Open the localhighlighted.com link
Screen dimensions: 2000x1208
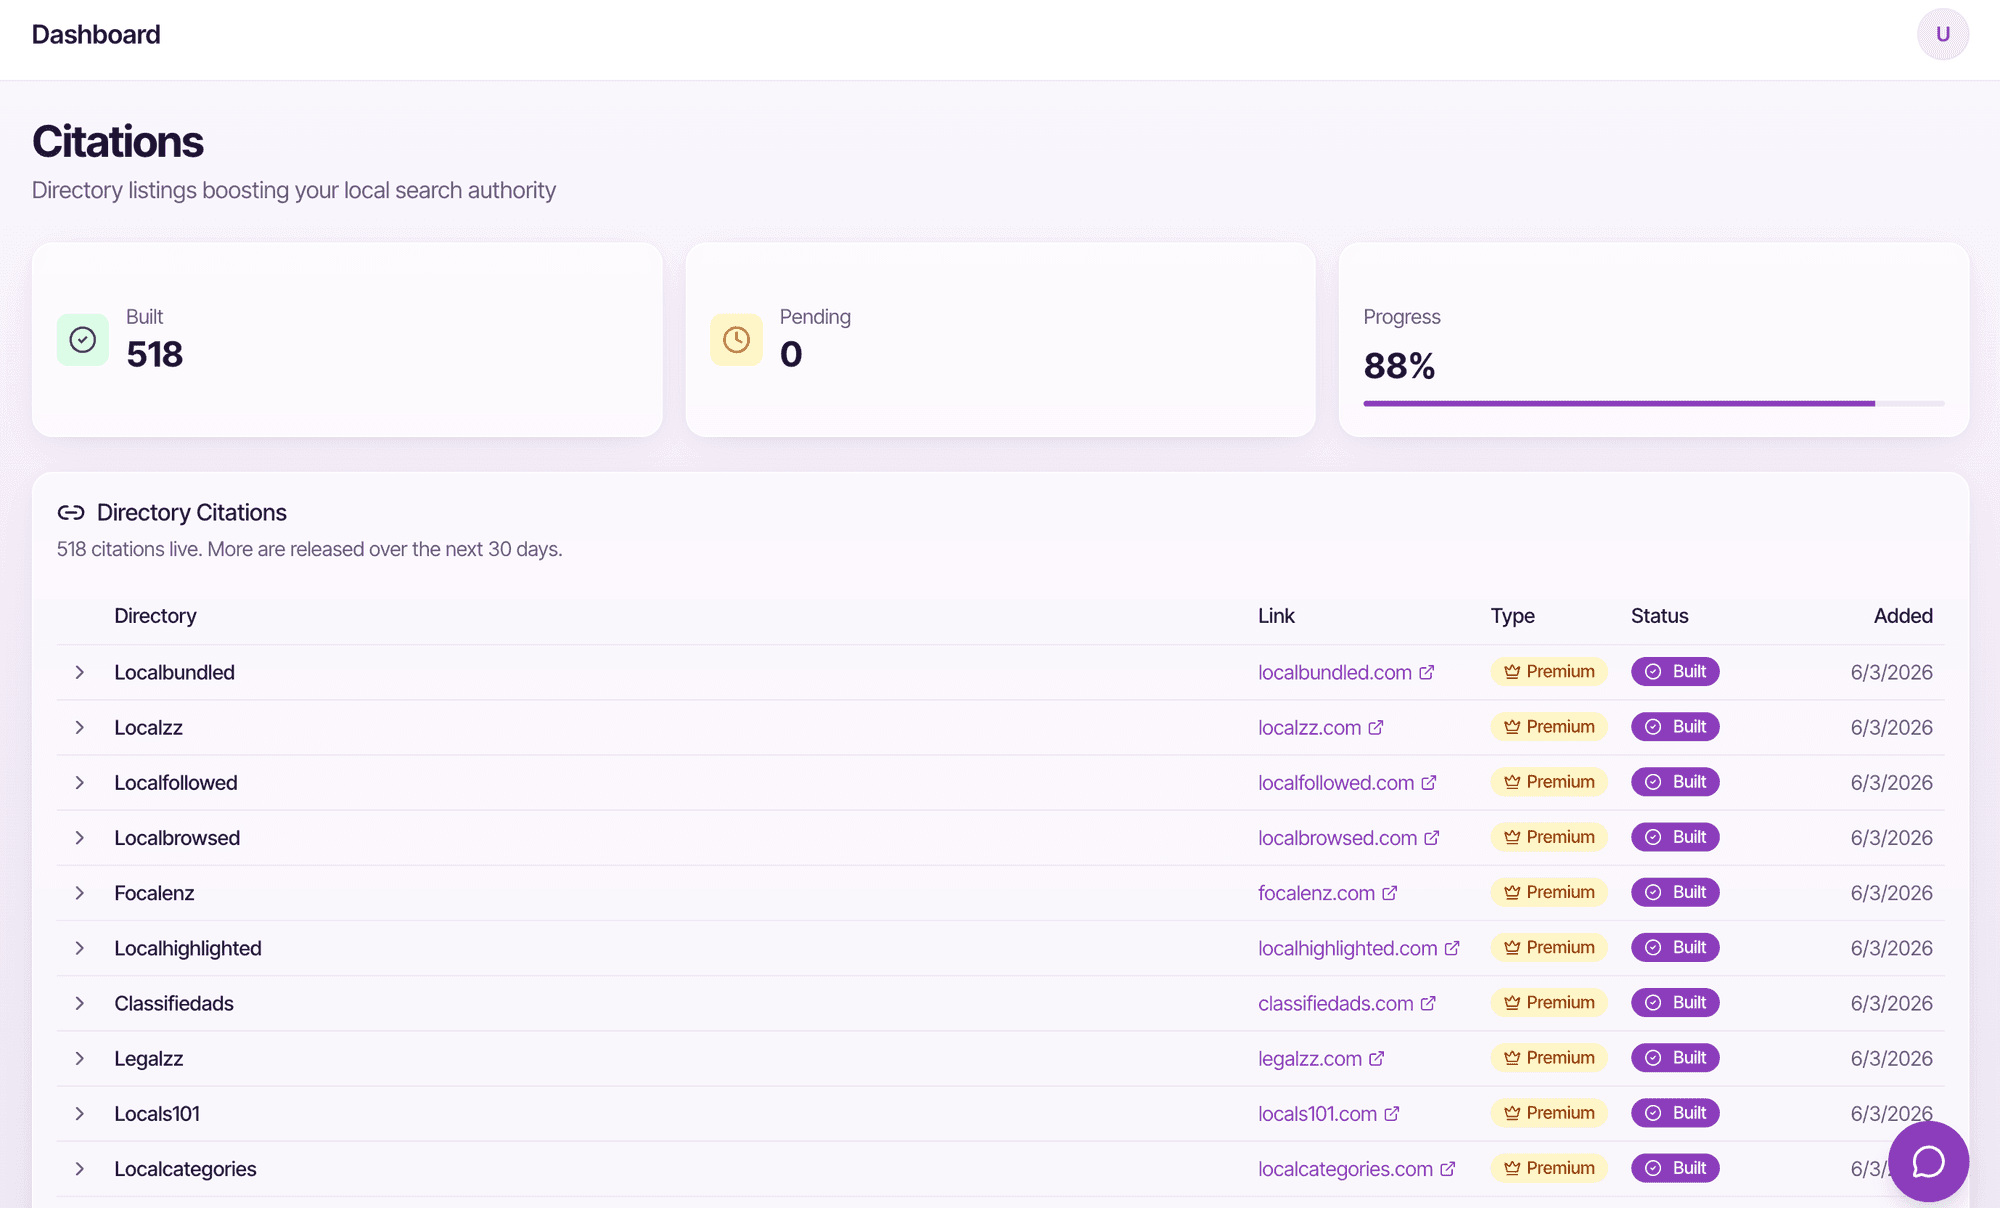click(1347, 948)
